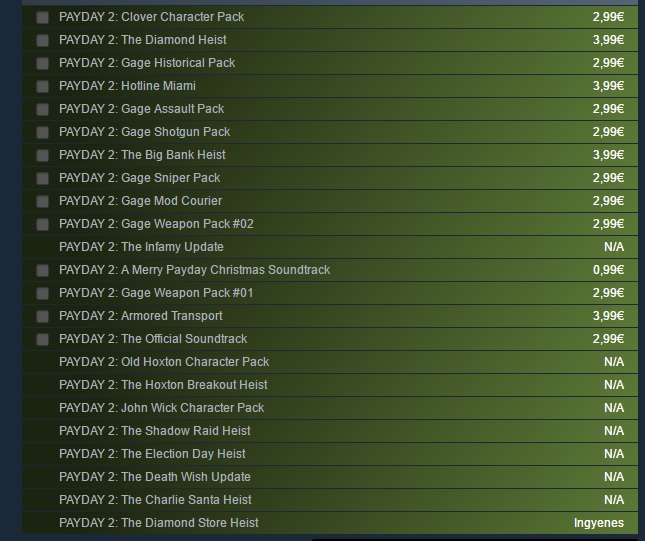Check the Gage Weapon Pack #01 checkbox
Image resolution: width=645 pixels, height=541 pixels.
coord(42,293)
